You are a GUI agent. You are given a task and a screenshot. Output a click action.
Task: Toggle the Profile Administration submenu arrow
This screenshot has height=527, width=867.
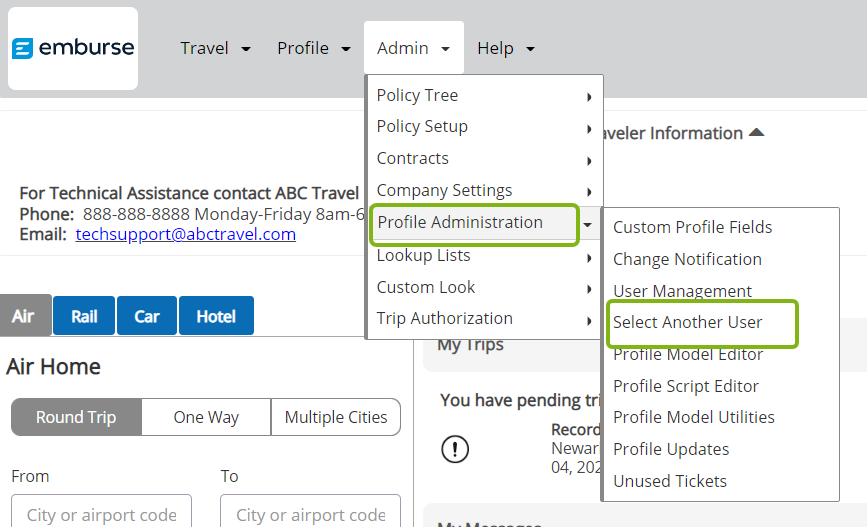(x=588, y=225)
